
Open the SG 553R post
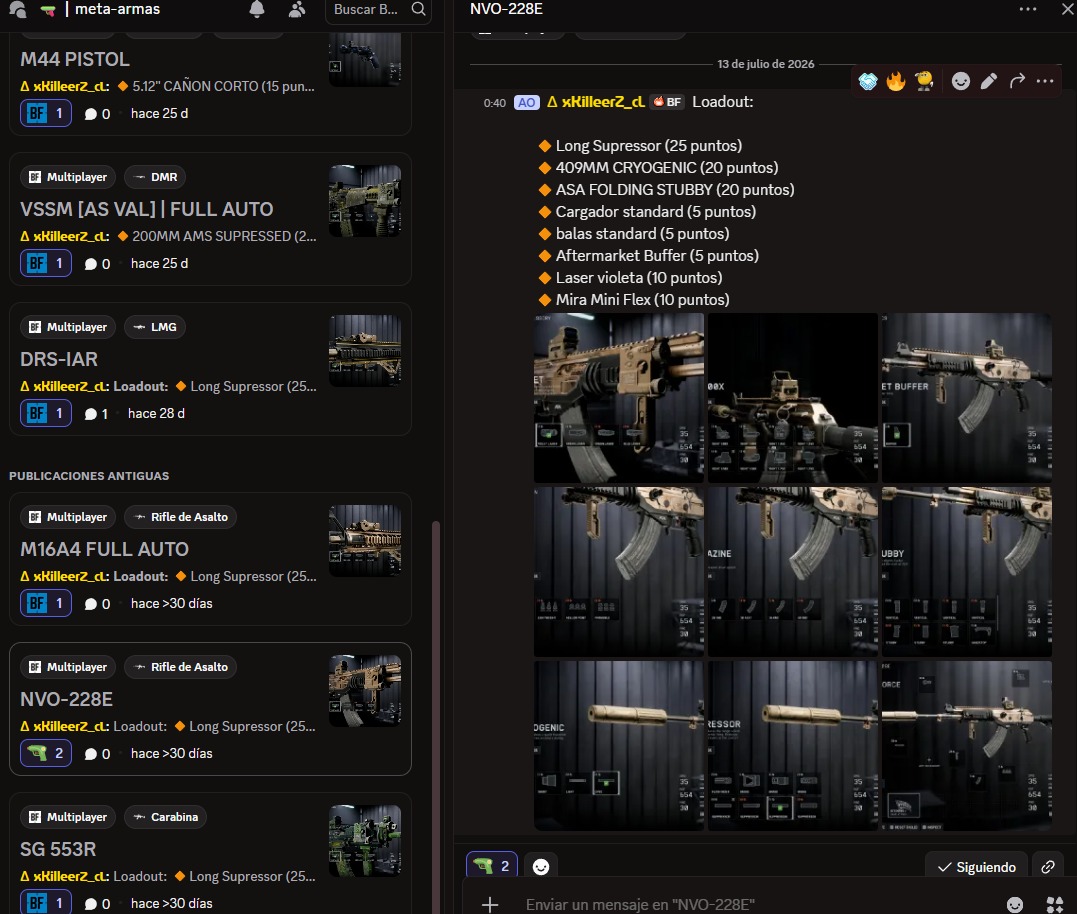tap(58, 849)
